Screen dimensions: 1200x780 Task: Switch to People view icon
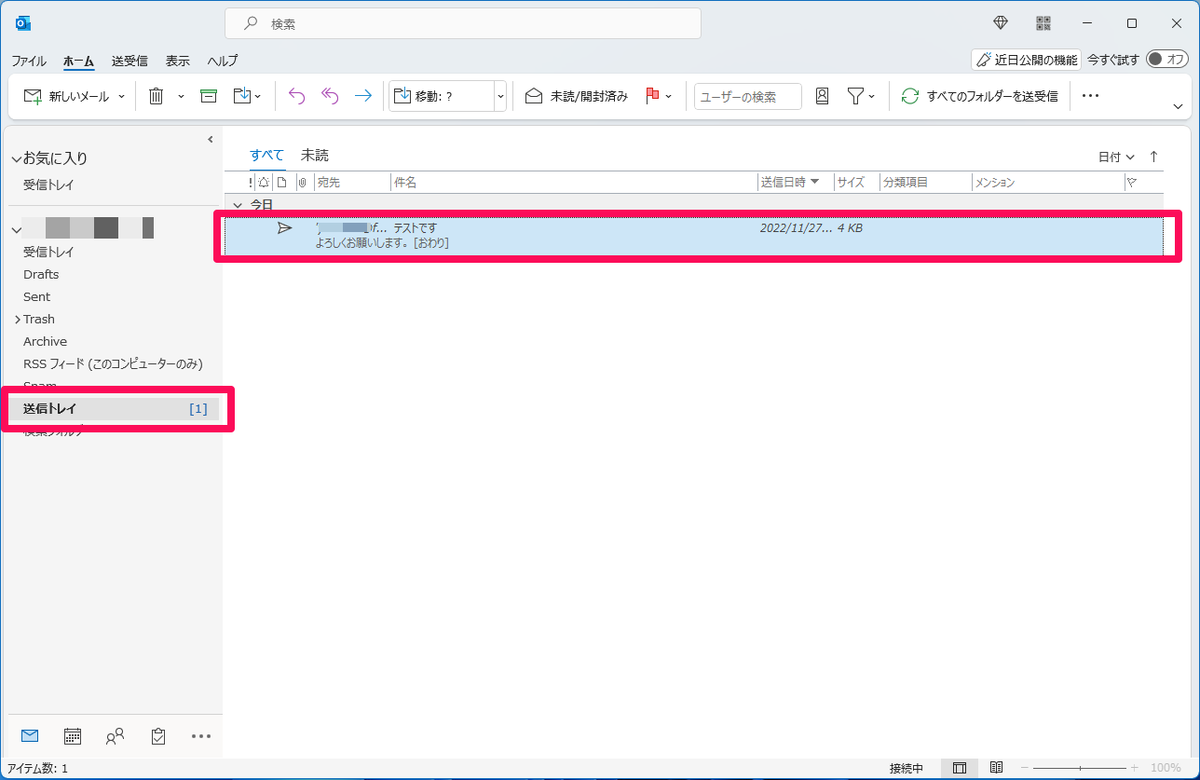point(115,736)
